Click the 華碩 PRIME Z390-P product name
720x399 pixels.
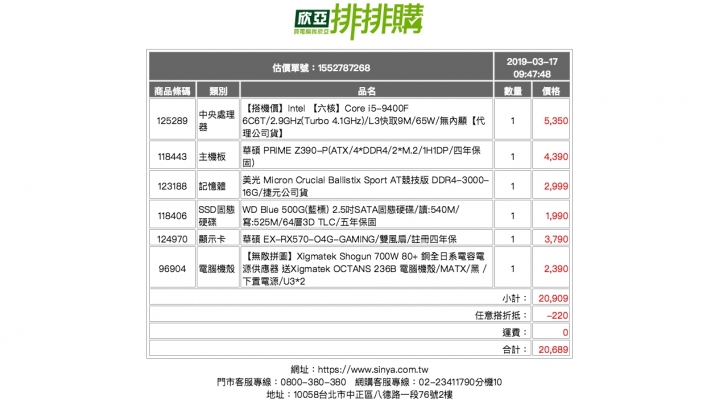pos(362,157)
